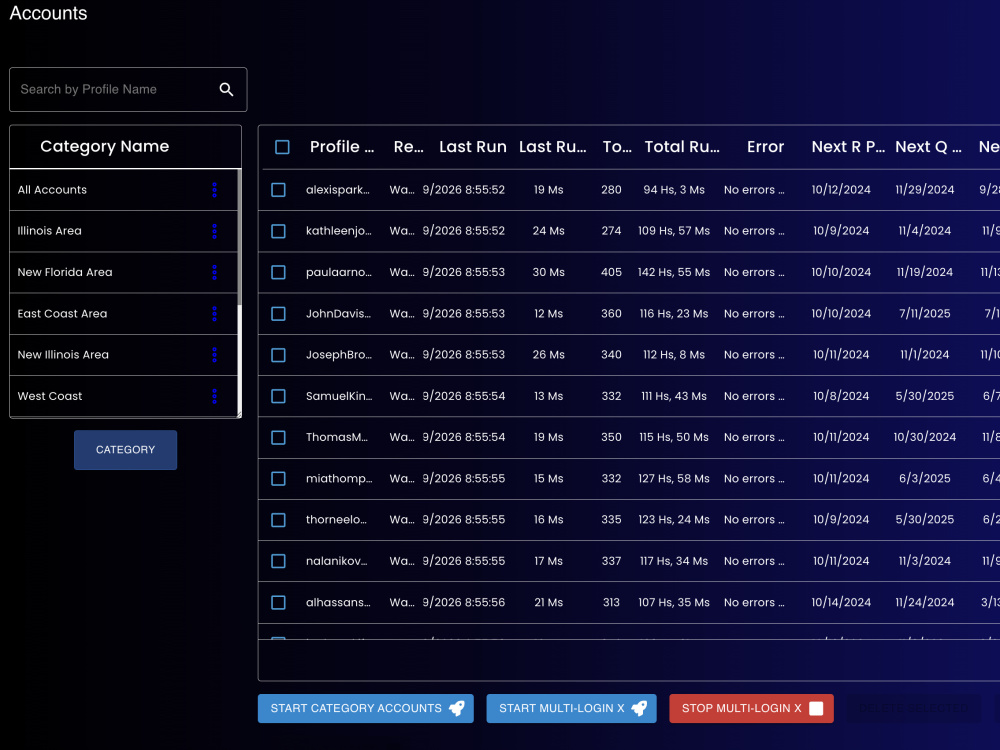
Task: Click Stop Multi-Login X button
Action: coord(751,709)
